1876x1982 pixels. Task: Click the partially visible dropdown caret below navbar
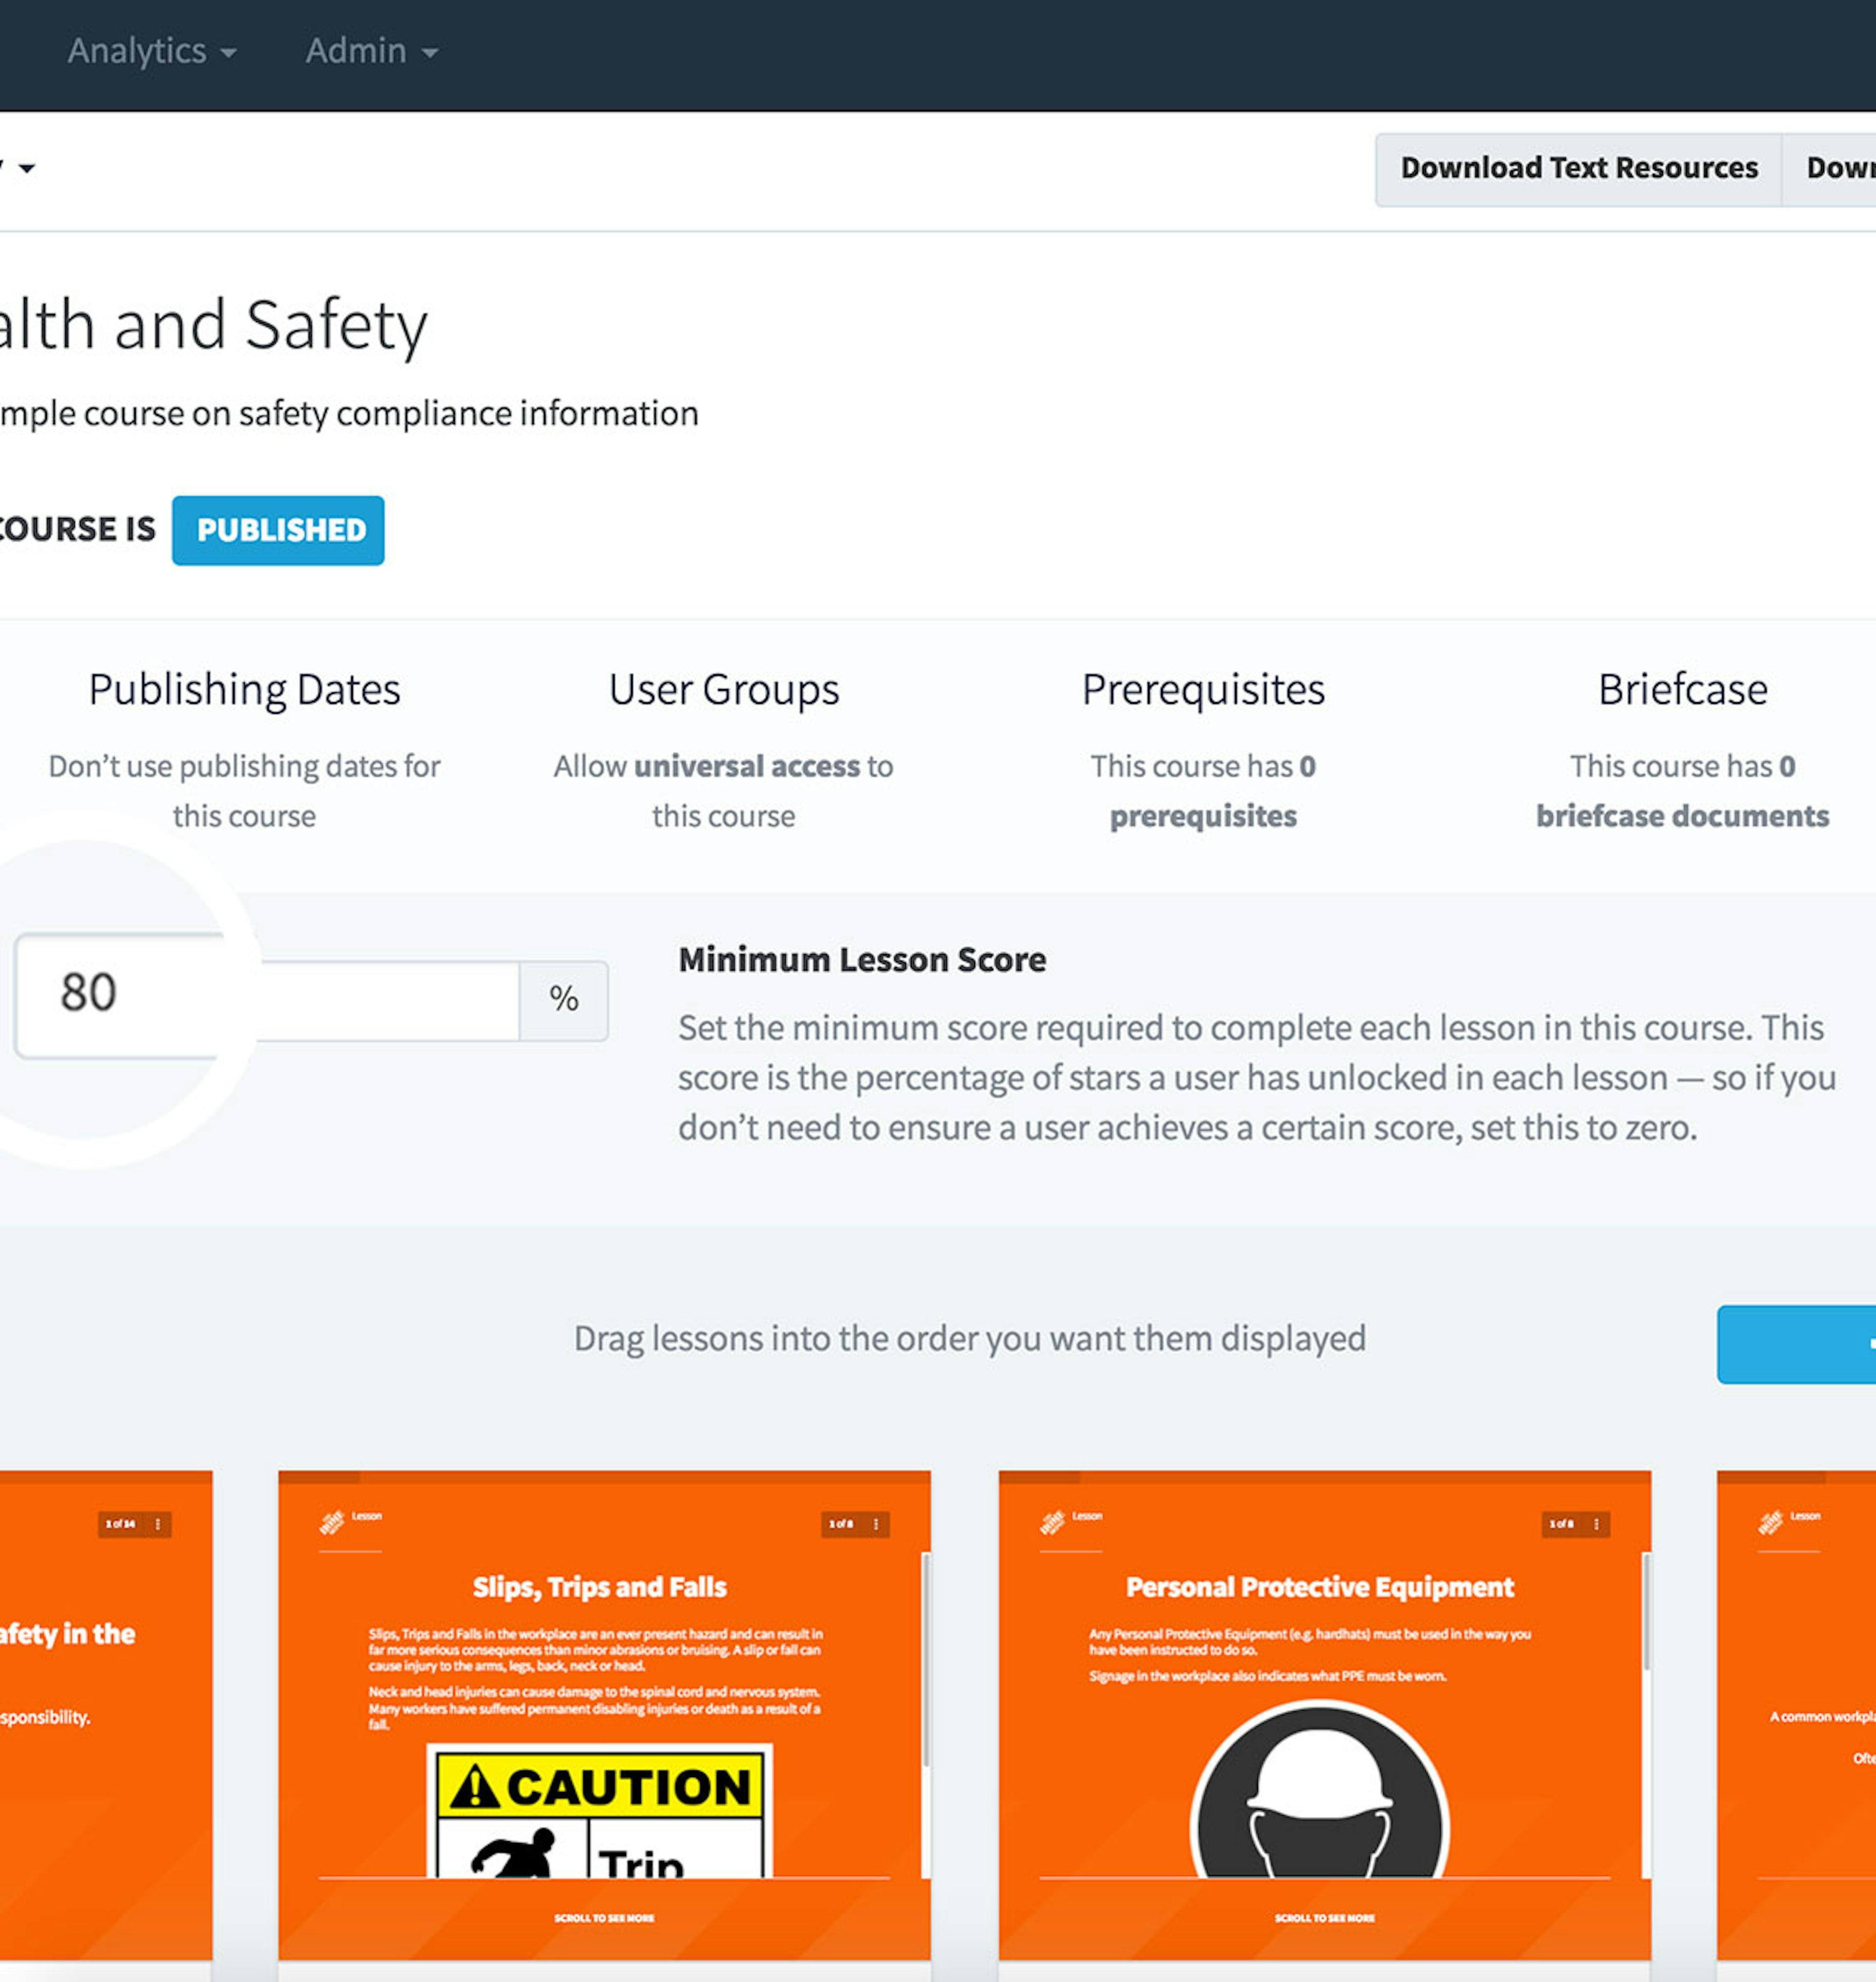[27, 169]
